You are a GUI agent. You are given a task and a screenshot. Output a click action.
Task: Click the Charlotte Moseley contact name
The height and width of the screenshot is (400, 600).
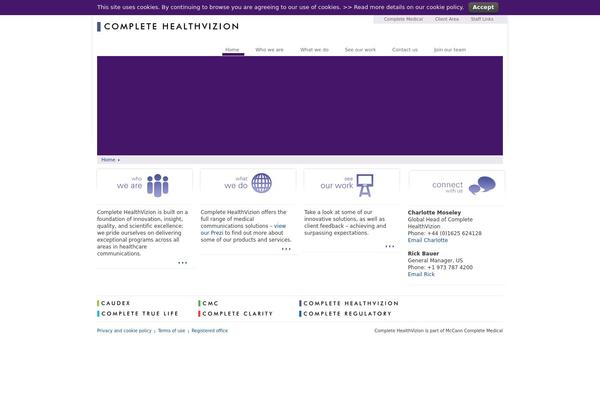click(x=434, y=212)
